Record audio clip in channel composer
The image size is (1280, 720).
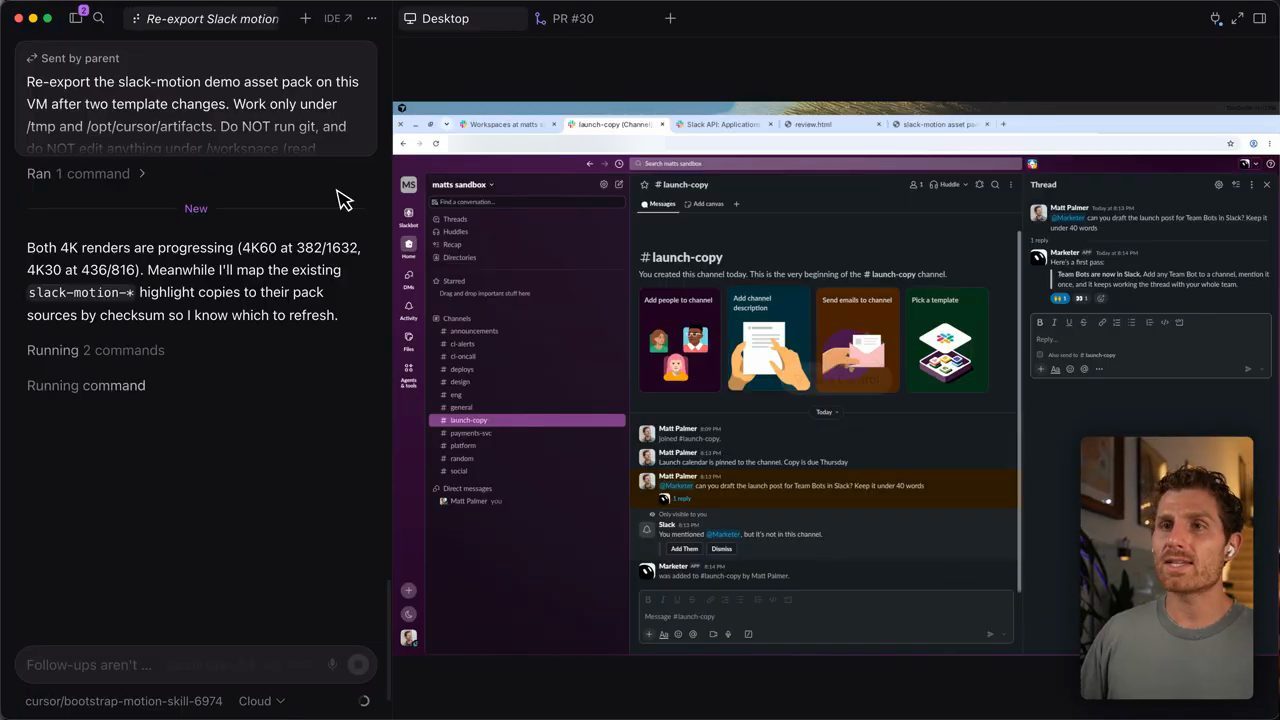(x=728, y=634)
